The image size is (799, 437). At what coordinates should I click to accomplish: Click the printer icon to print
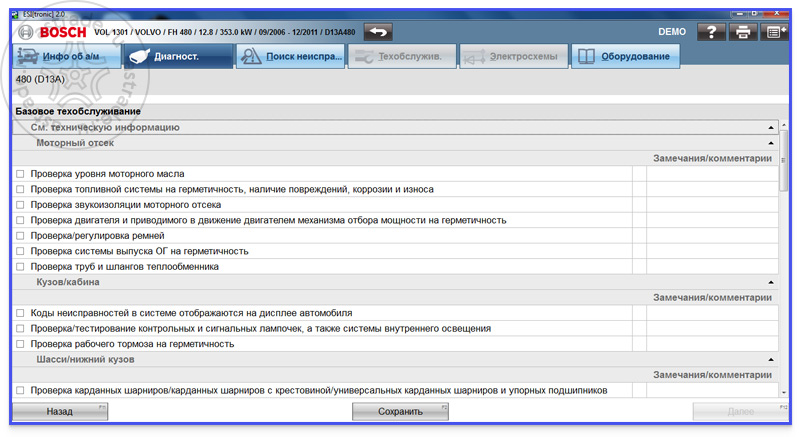[742, 32]
